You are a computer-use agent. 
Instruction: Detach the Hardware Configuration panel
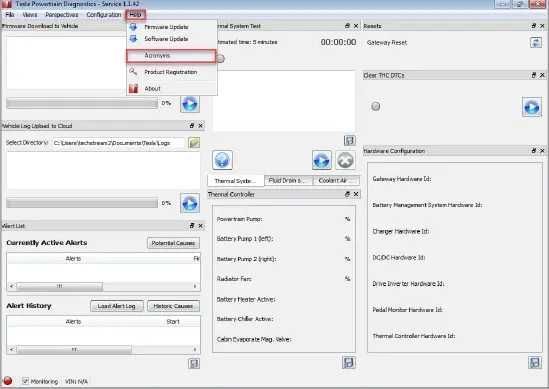pyautogui.click(x=534, y=151)
